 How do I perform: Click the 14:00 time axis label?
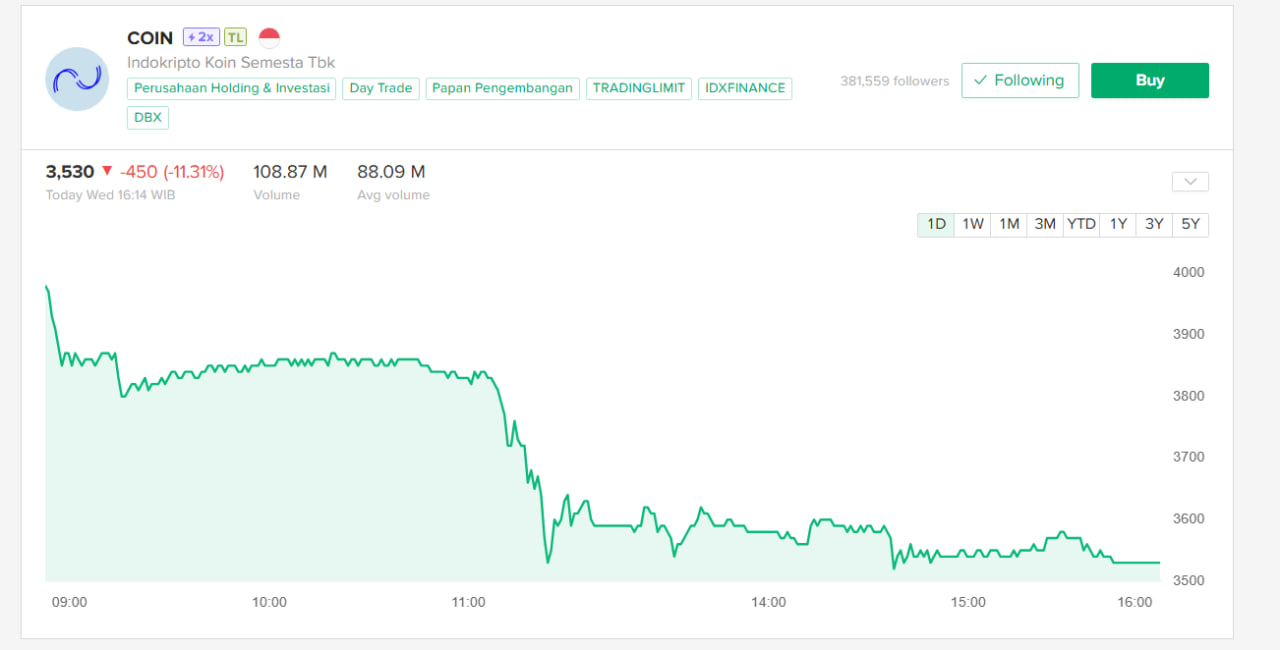(768, 602)
